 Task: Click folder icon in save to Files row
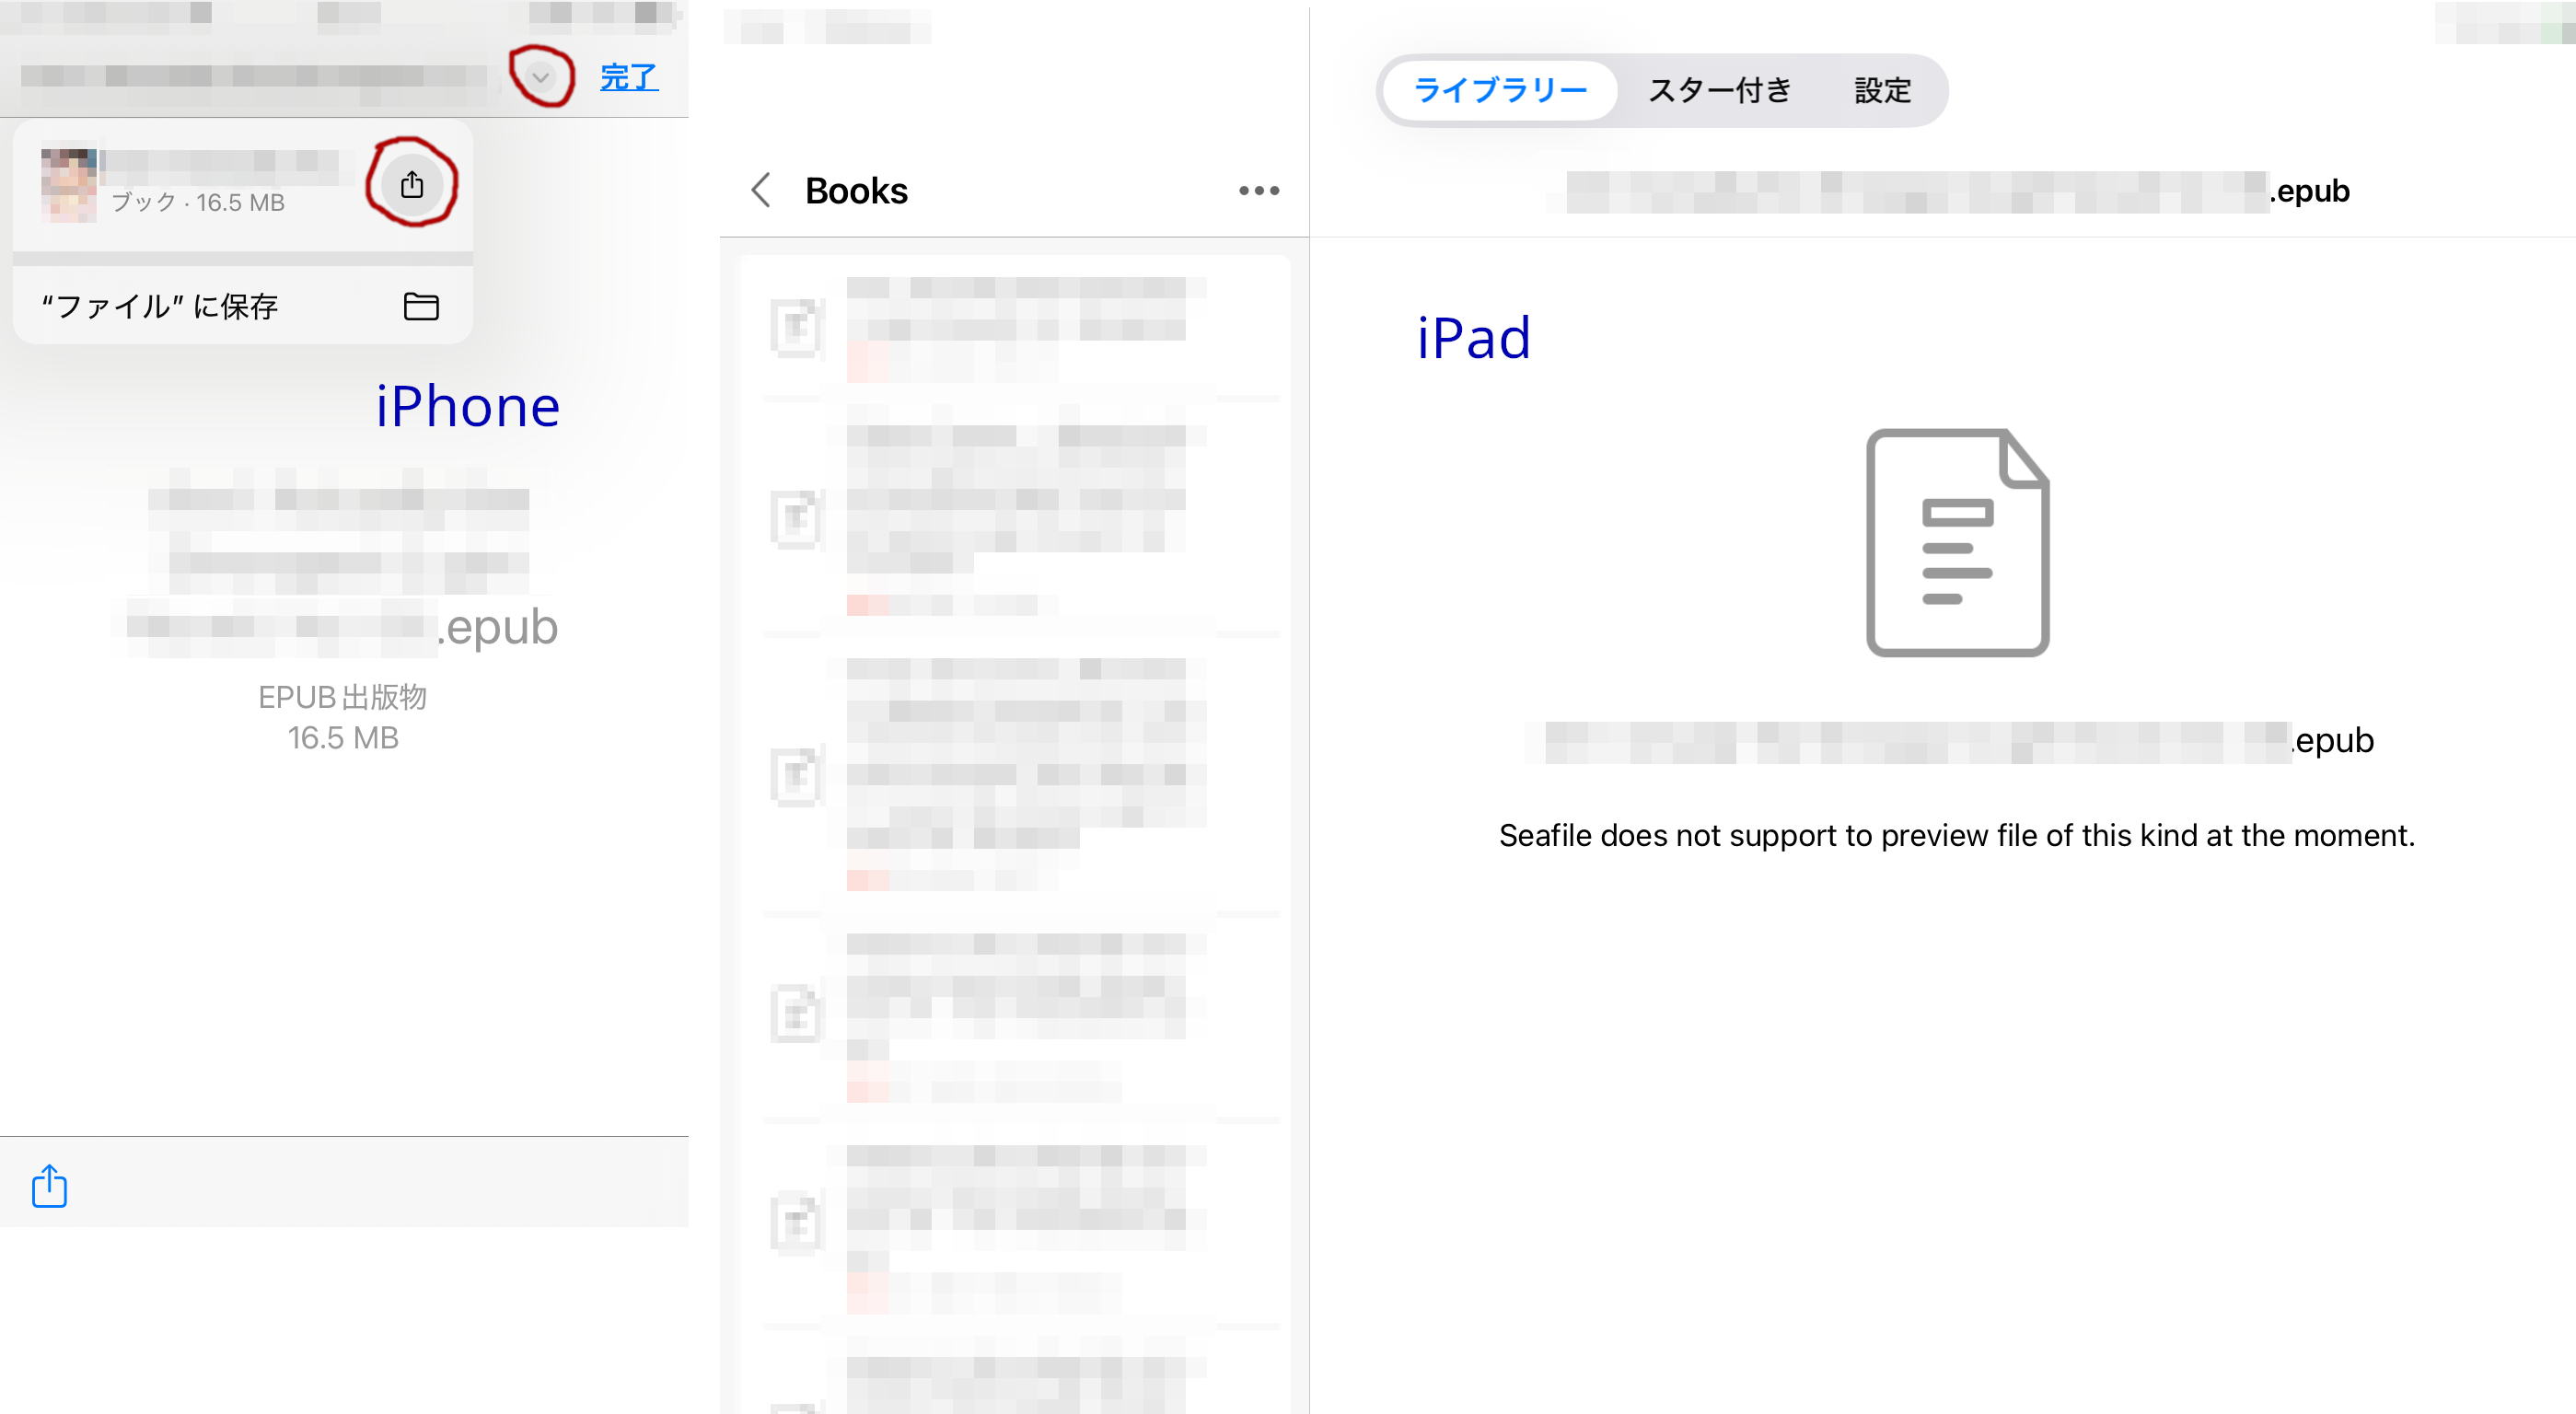pos(421,306)
